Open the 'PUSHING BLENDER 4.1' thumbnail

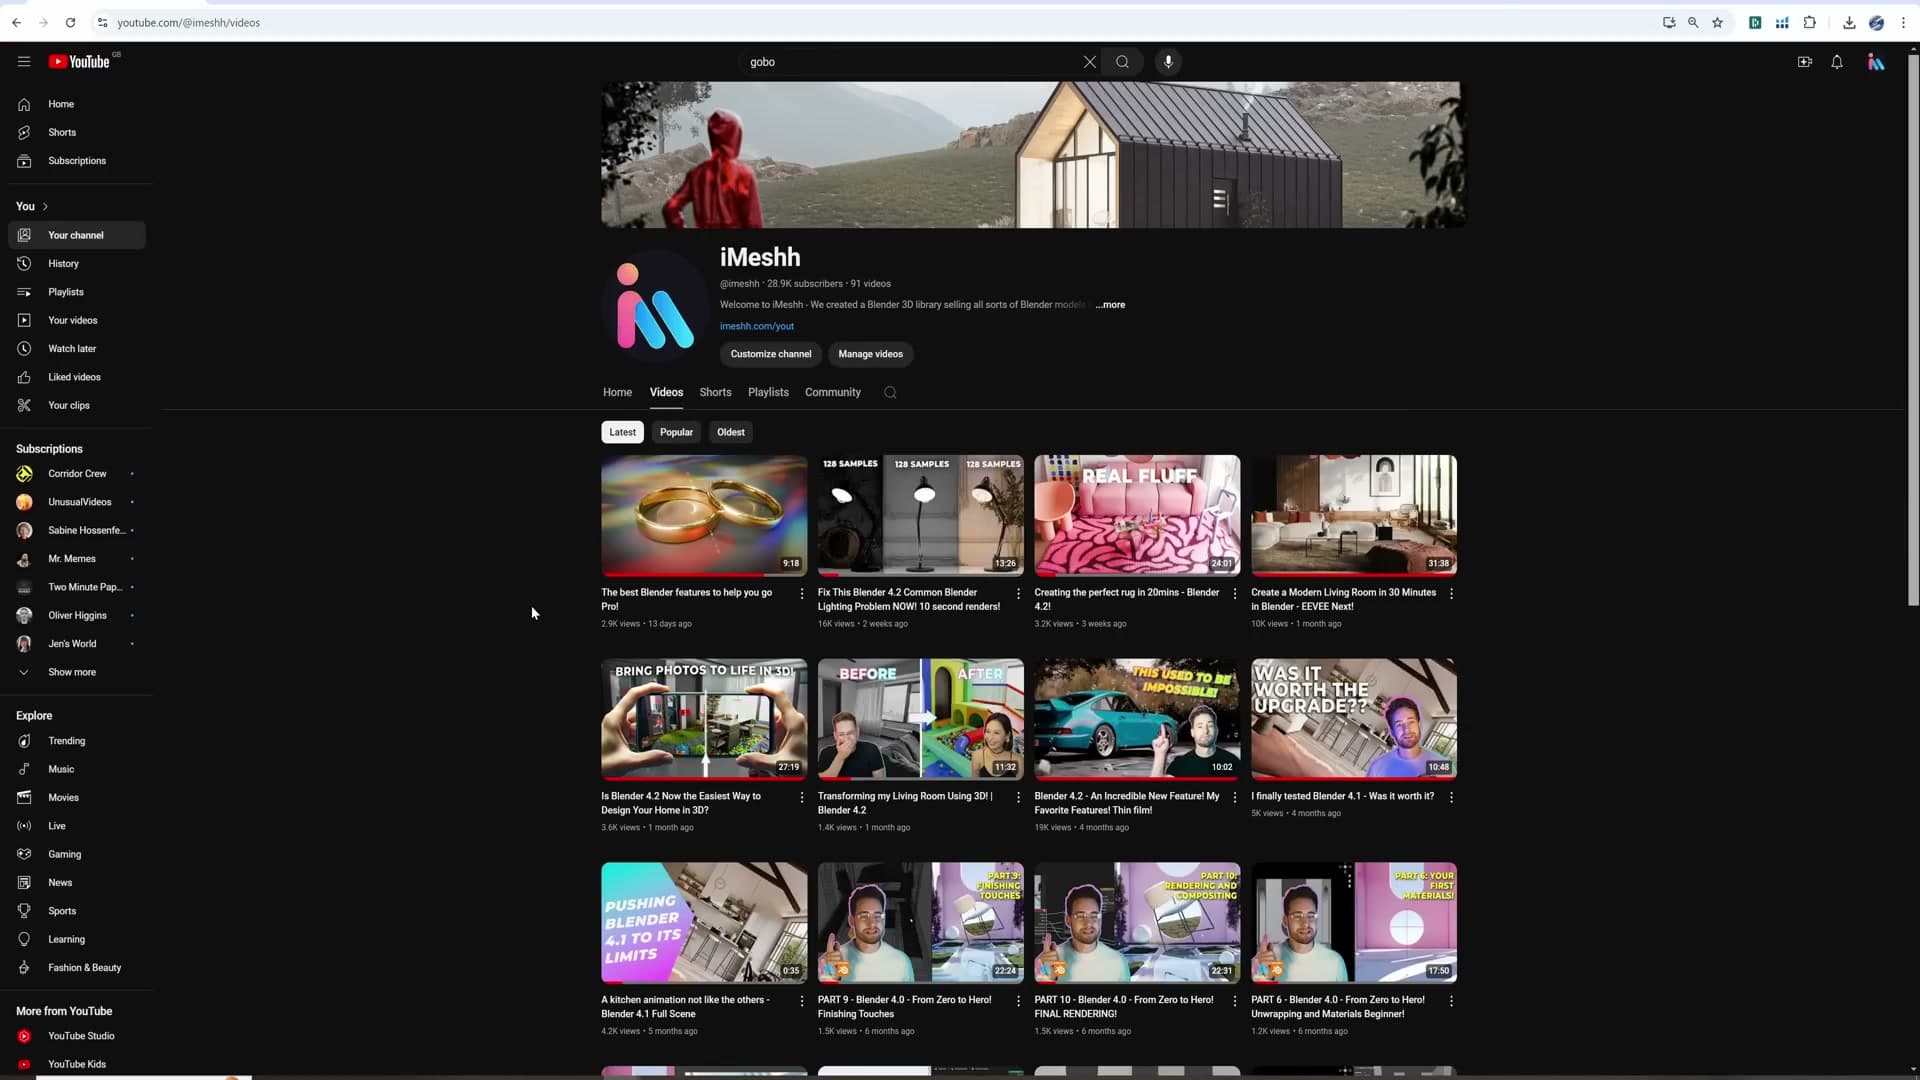[704, 923]
